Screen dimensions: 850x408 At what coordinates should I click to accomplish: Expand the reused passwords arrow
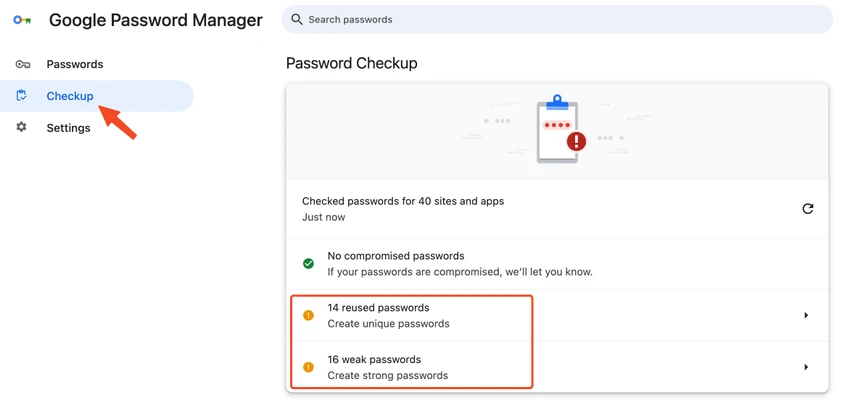806,315
